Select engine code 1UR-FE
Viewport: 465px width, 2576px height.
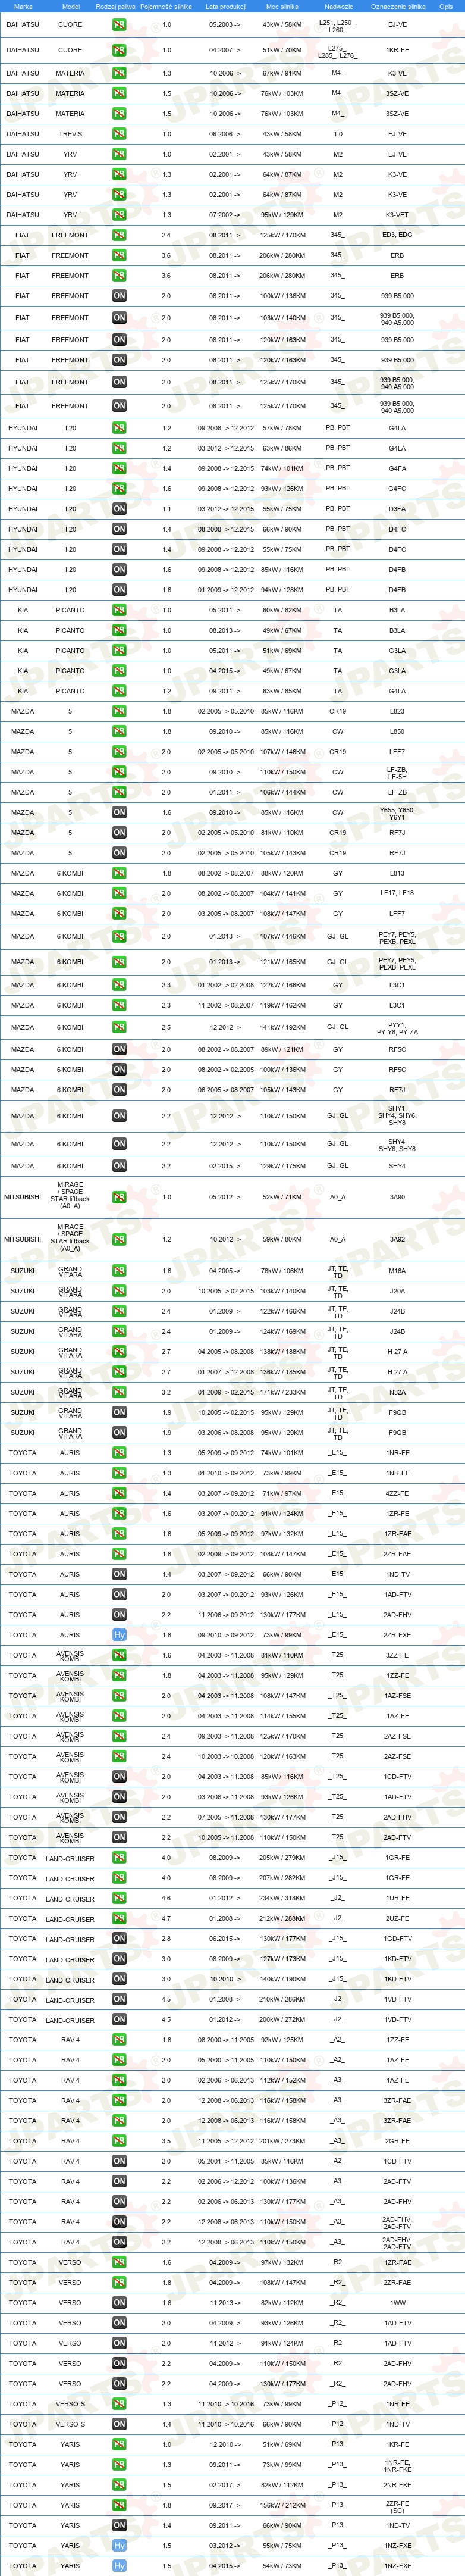click(x=397, y=1898)
